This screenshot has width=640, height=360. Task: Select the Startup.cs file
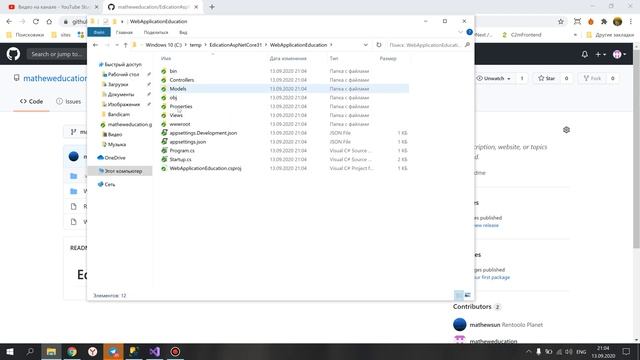180,160
